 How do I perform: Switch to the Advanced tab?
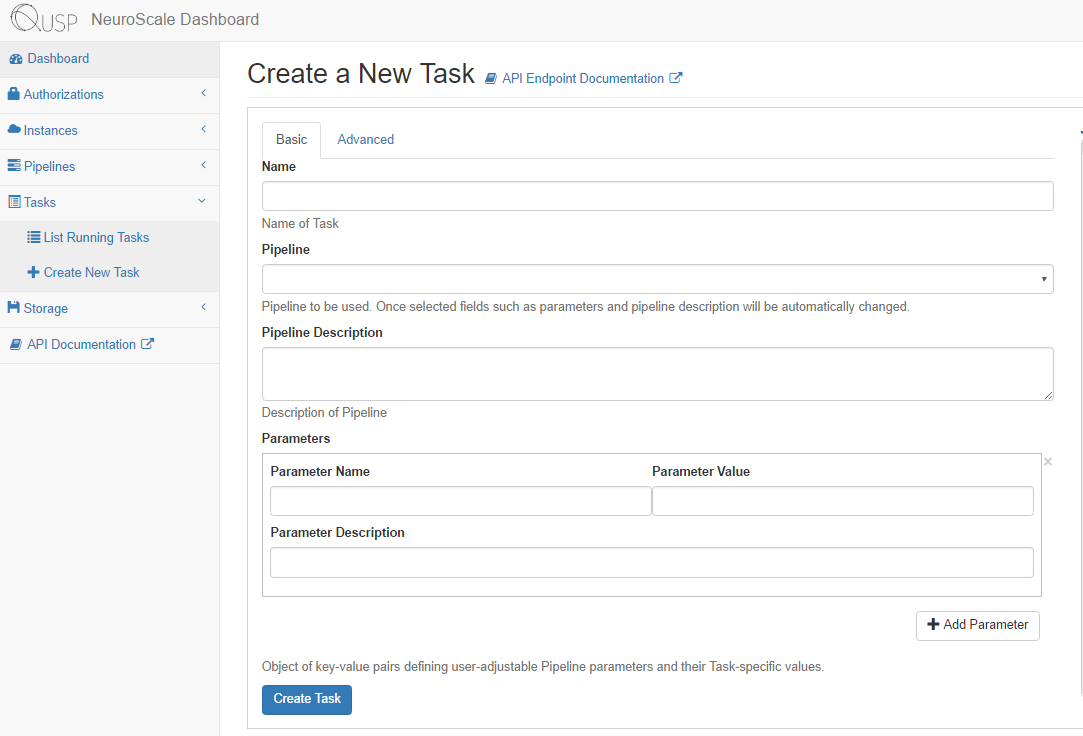pos(365,139)
